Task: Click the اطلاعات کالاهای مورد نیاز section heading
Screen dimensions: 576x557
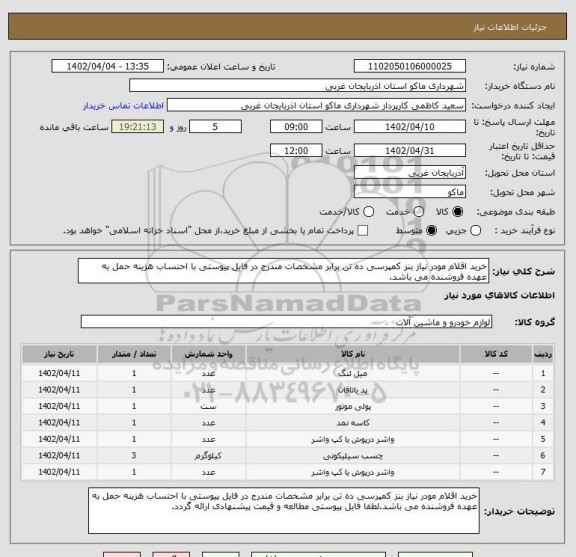Action: tap(499, 295)
